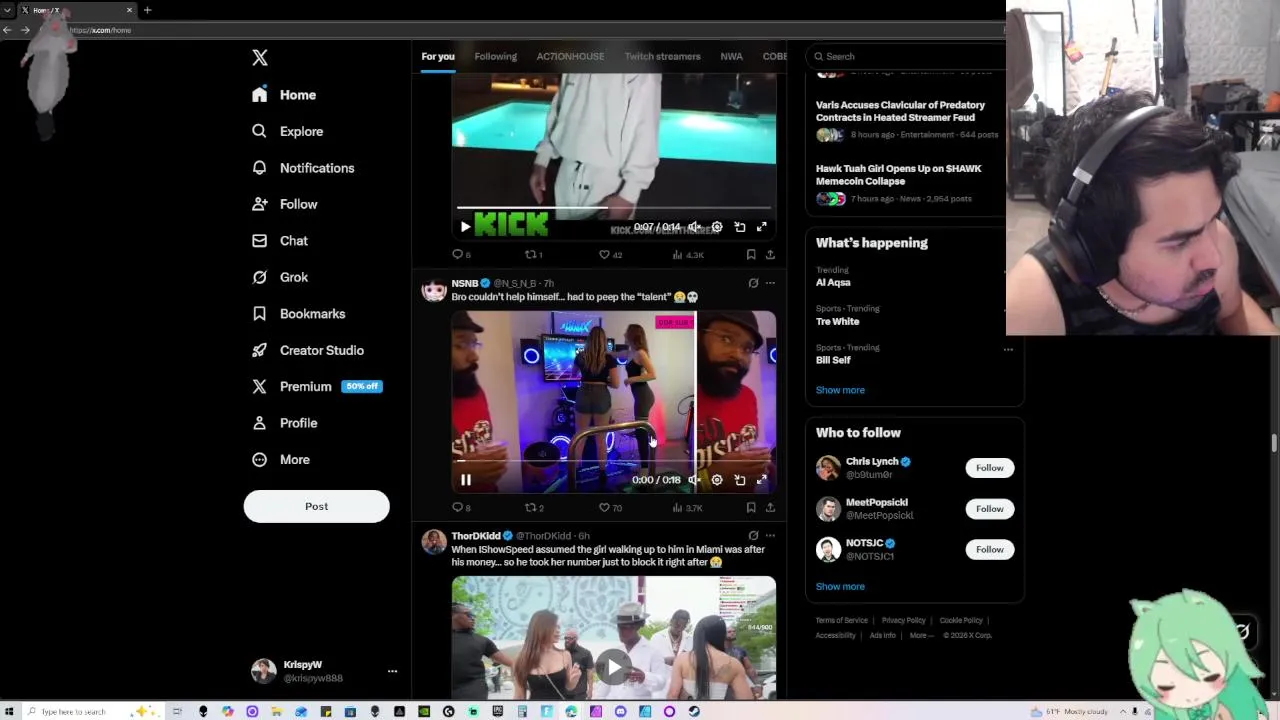This screenshot has width=1280, height=720.
Task: Switch to the Twitch streamers tab
Action: point(662,56)
